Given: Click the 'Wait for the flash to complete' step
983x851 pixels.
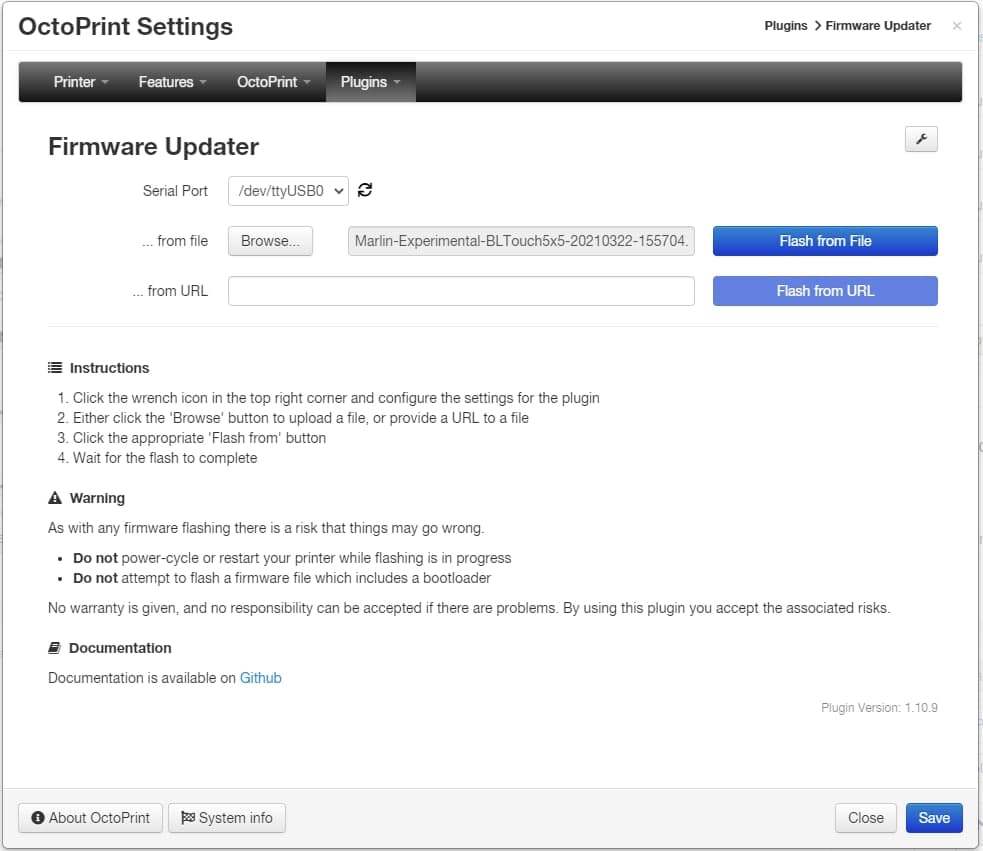Looking at the screenshot, I should point(165,458).
